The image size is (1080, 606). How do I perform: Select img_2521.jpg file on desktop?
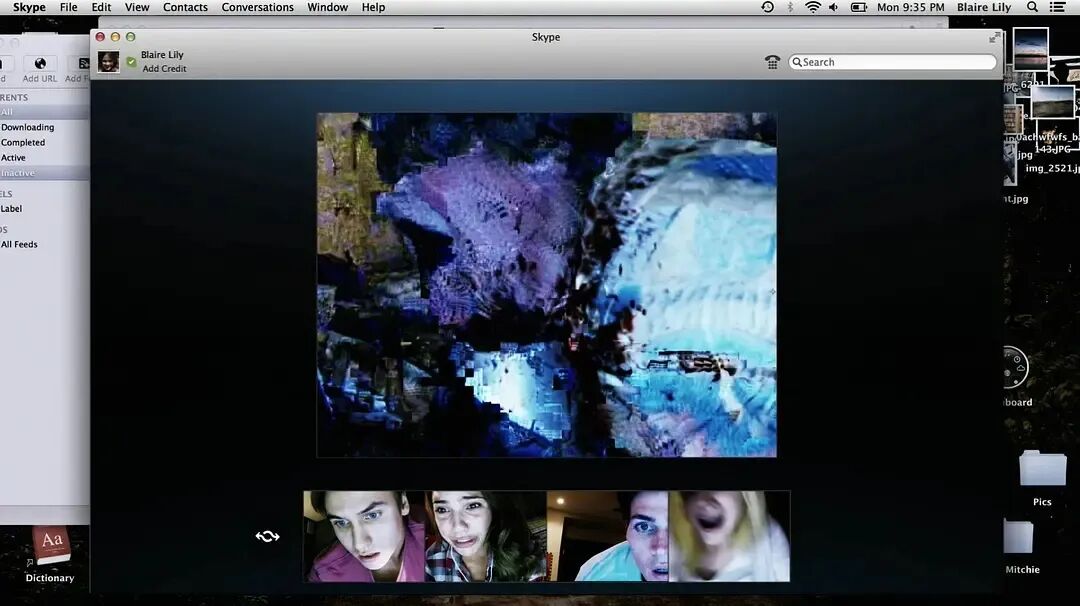pos(1052,168)
